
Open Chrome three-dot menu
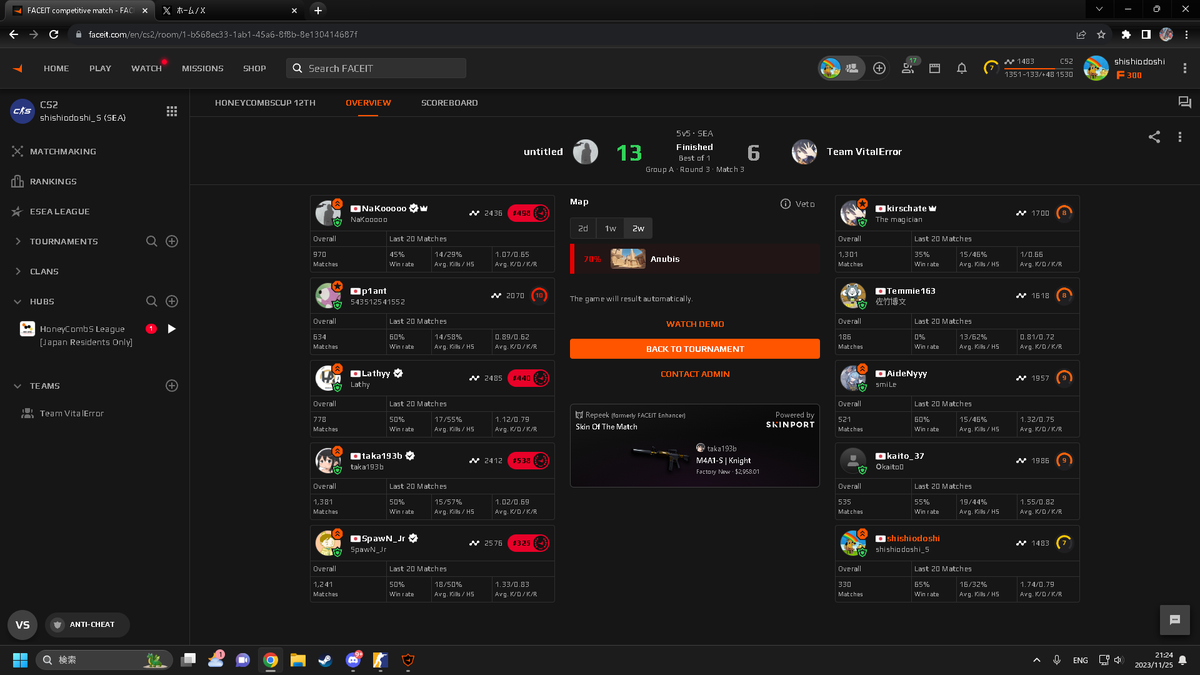(1187, 34)
